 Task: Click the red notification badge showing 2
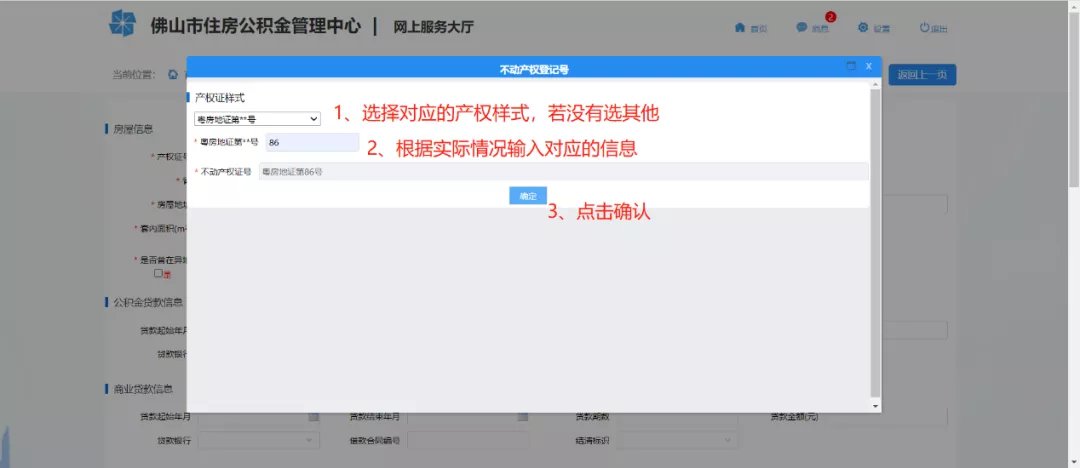coord(830,17)
